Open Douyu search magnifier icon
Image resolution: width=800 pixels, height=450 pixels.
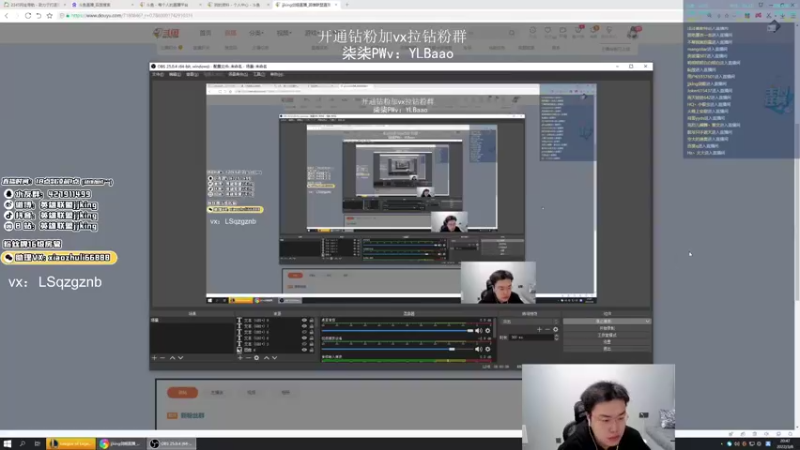click(512, 33)
